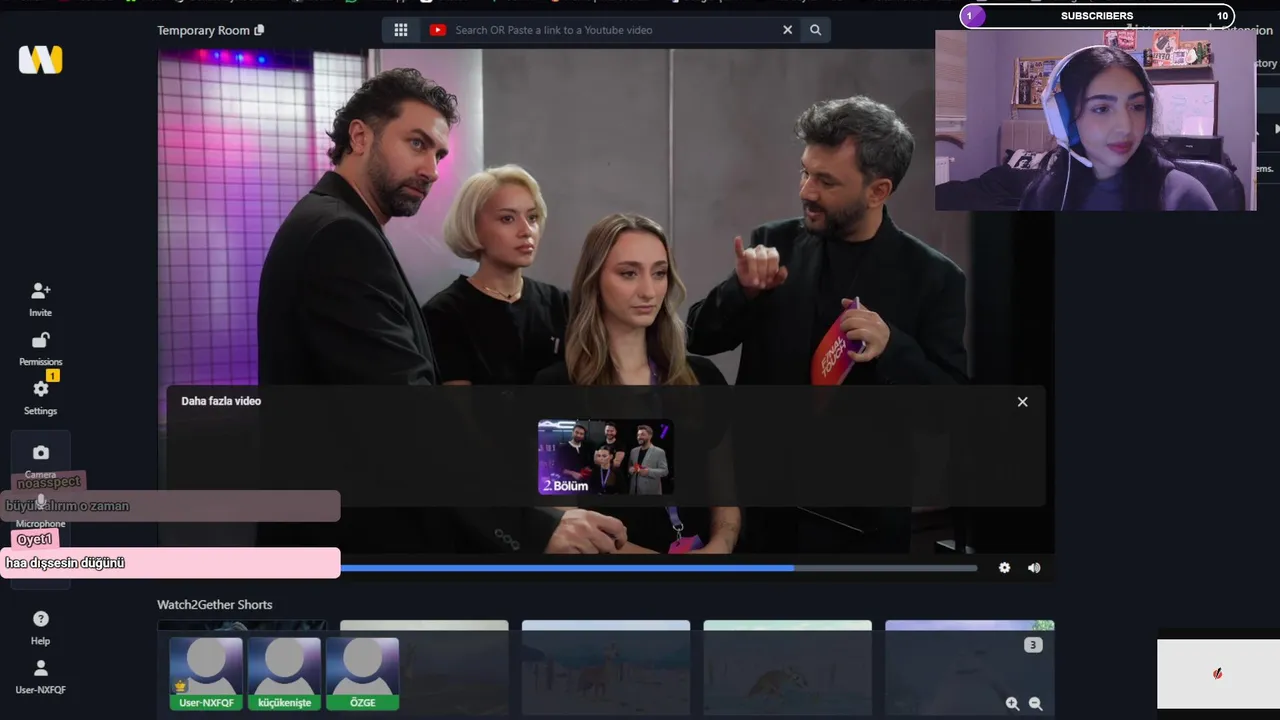This screenshot has width=1280, height=720.
Task: Zoom in participant tiles
Action: tap(1012, 704)
